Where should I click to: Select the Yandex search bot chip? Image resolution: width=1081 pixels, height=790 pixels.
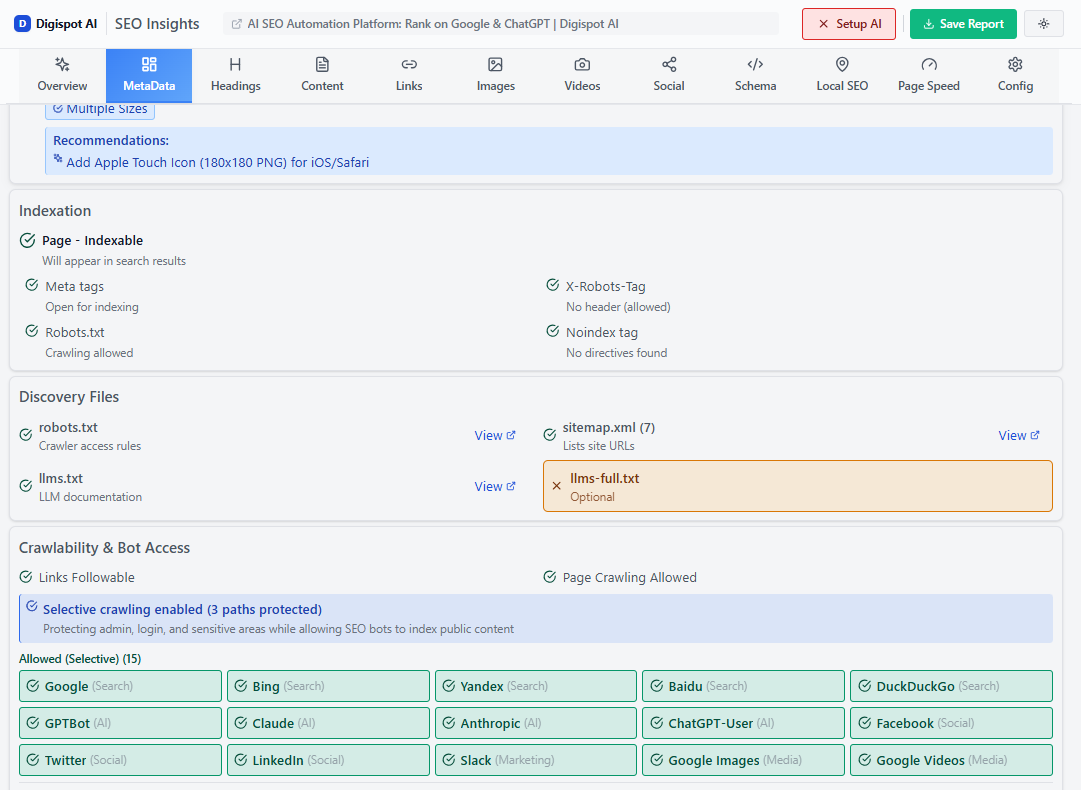[536, 686]
